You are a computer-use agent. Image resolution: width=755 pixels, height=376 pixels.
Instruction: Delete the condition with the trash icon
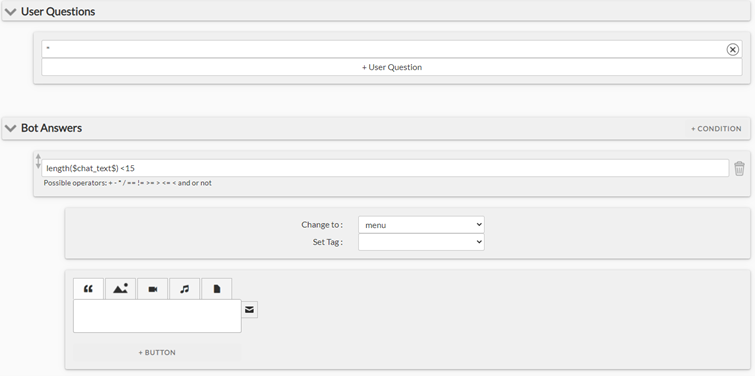pos(739,169)
